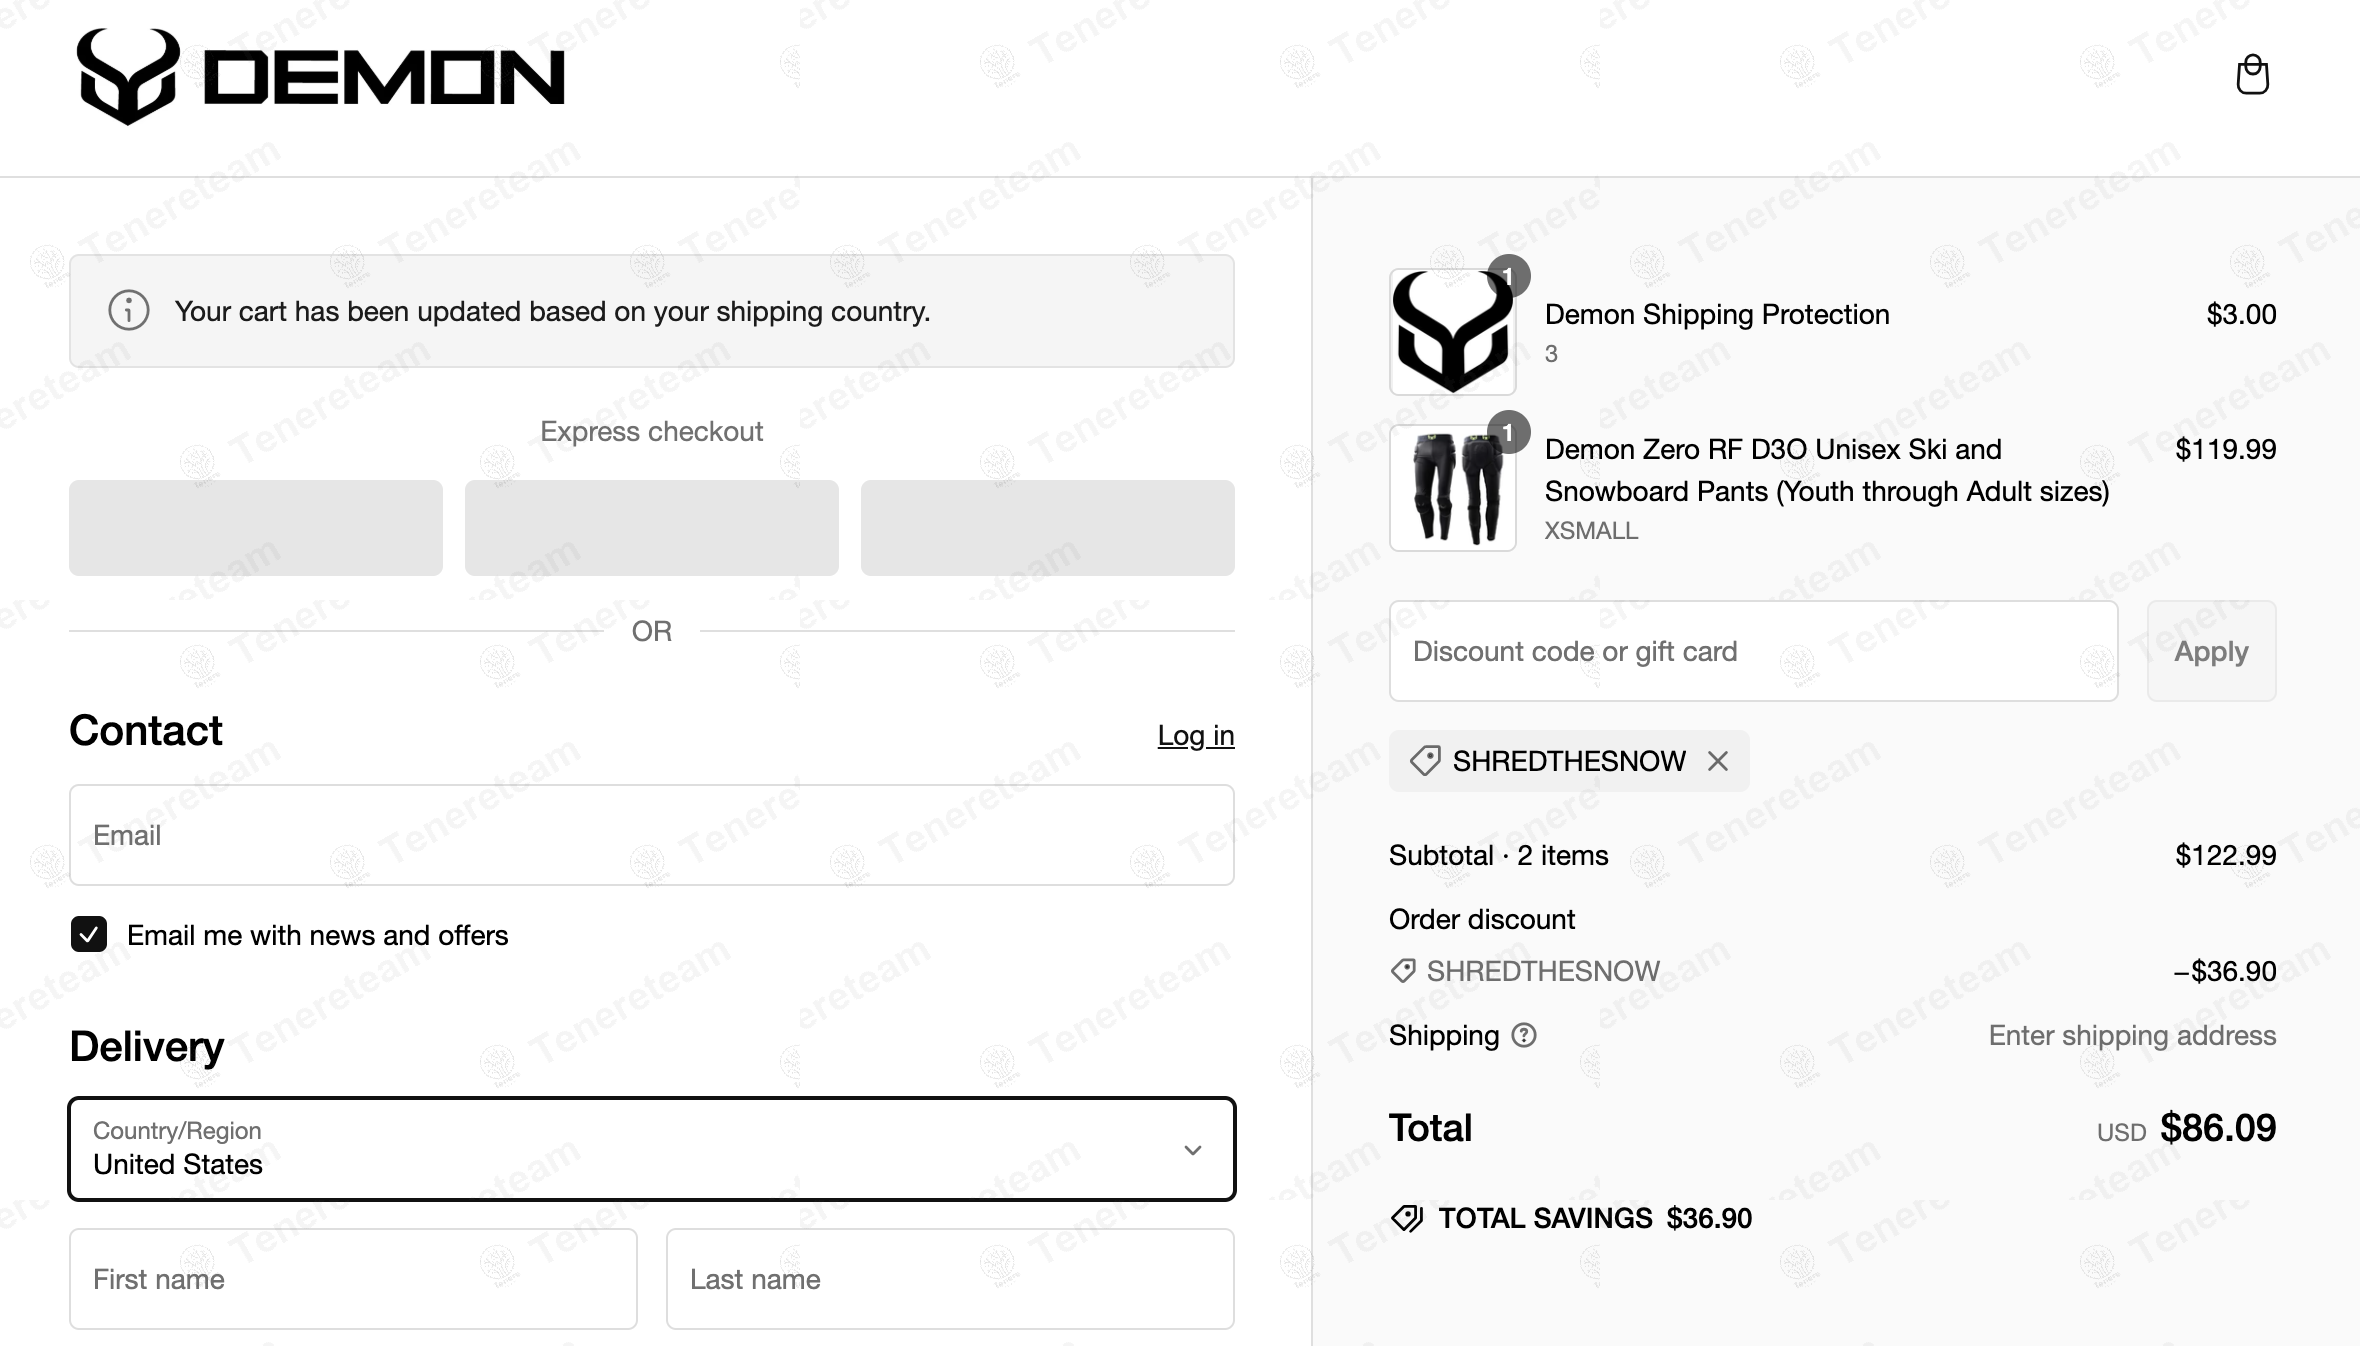Click the shipping help question mark icon
Viewport: 2360px width, 1346px height.
[x=1523, y=1035]
